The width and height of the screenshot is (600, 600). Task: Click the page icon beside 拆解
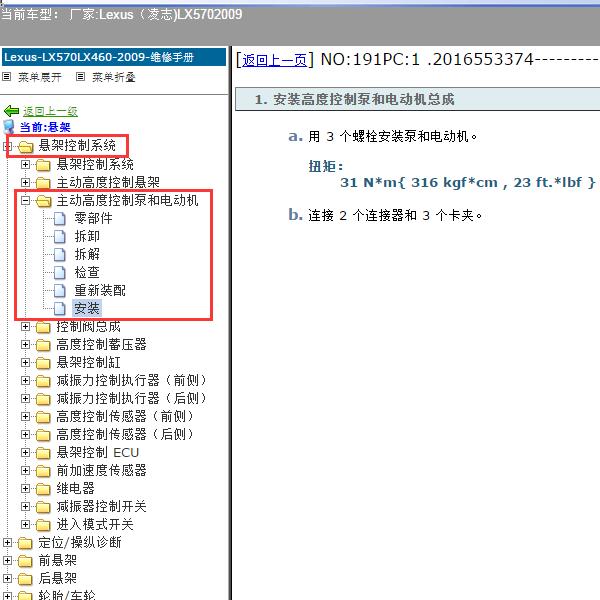pos(60,254)
